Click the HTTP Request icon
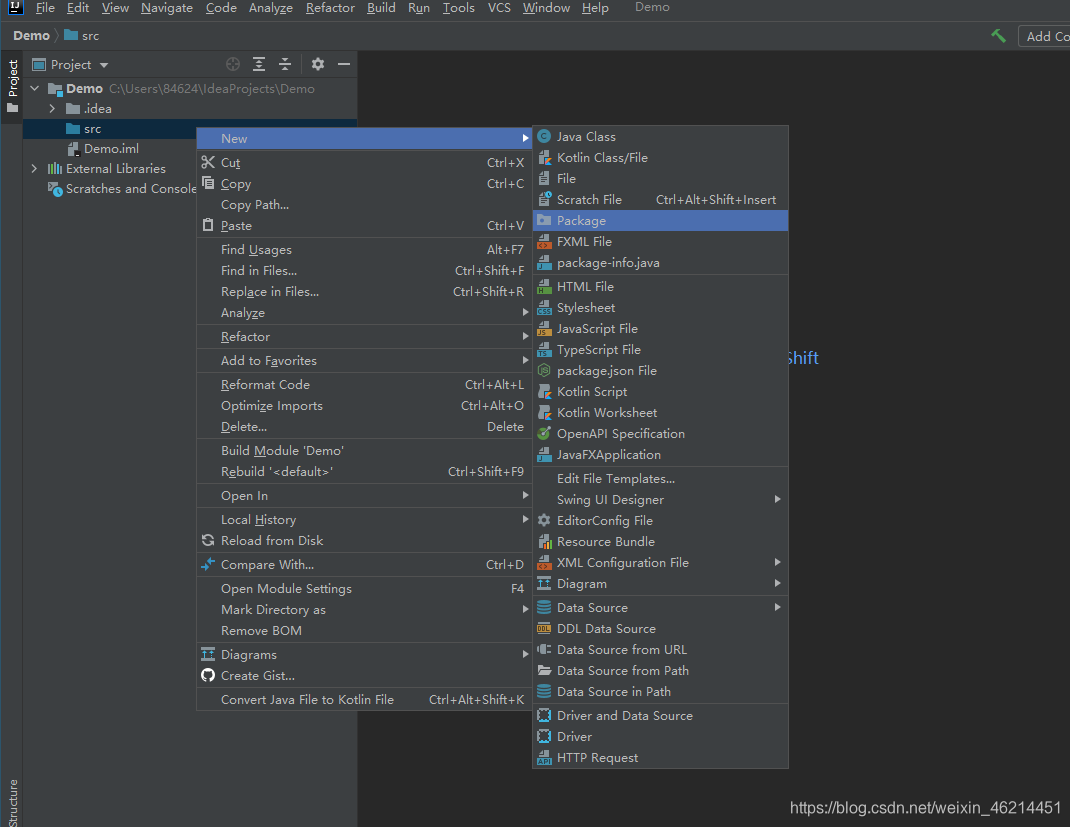 544,757
